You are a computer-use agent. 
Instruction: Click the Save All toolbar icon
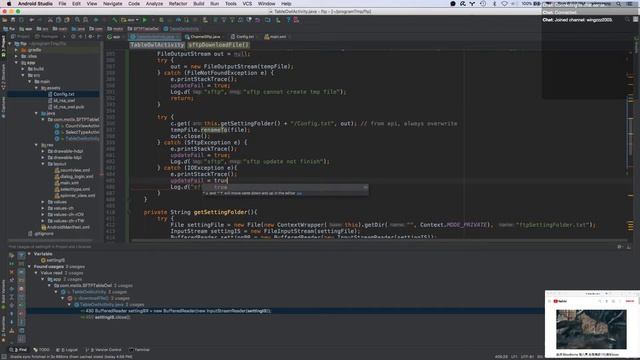point(13,20)
